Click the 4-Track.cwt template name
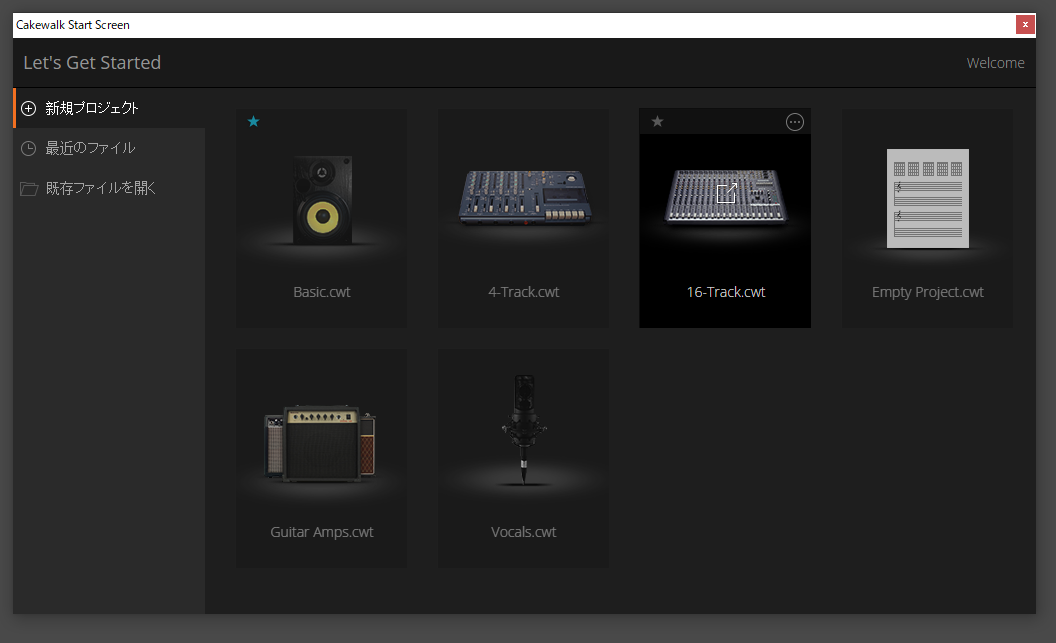The width and height of the screenshot is (1056, 643). pyautogui.click(x=524, y=292)
